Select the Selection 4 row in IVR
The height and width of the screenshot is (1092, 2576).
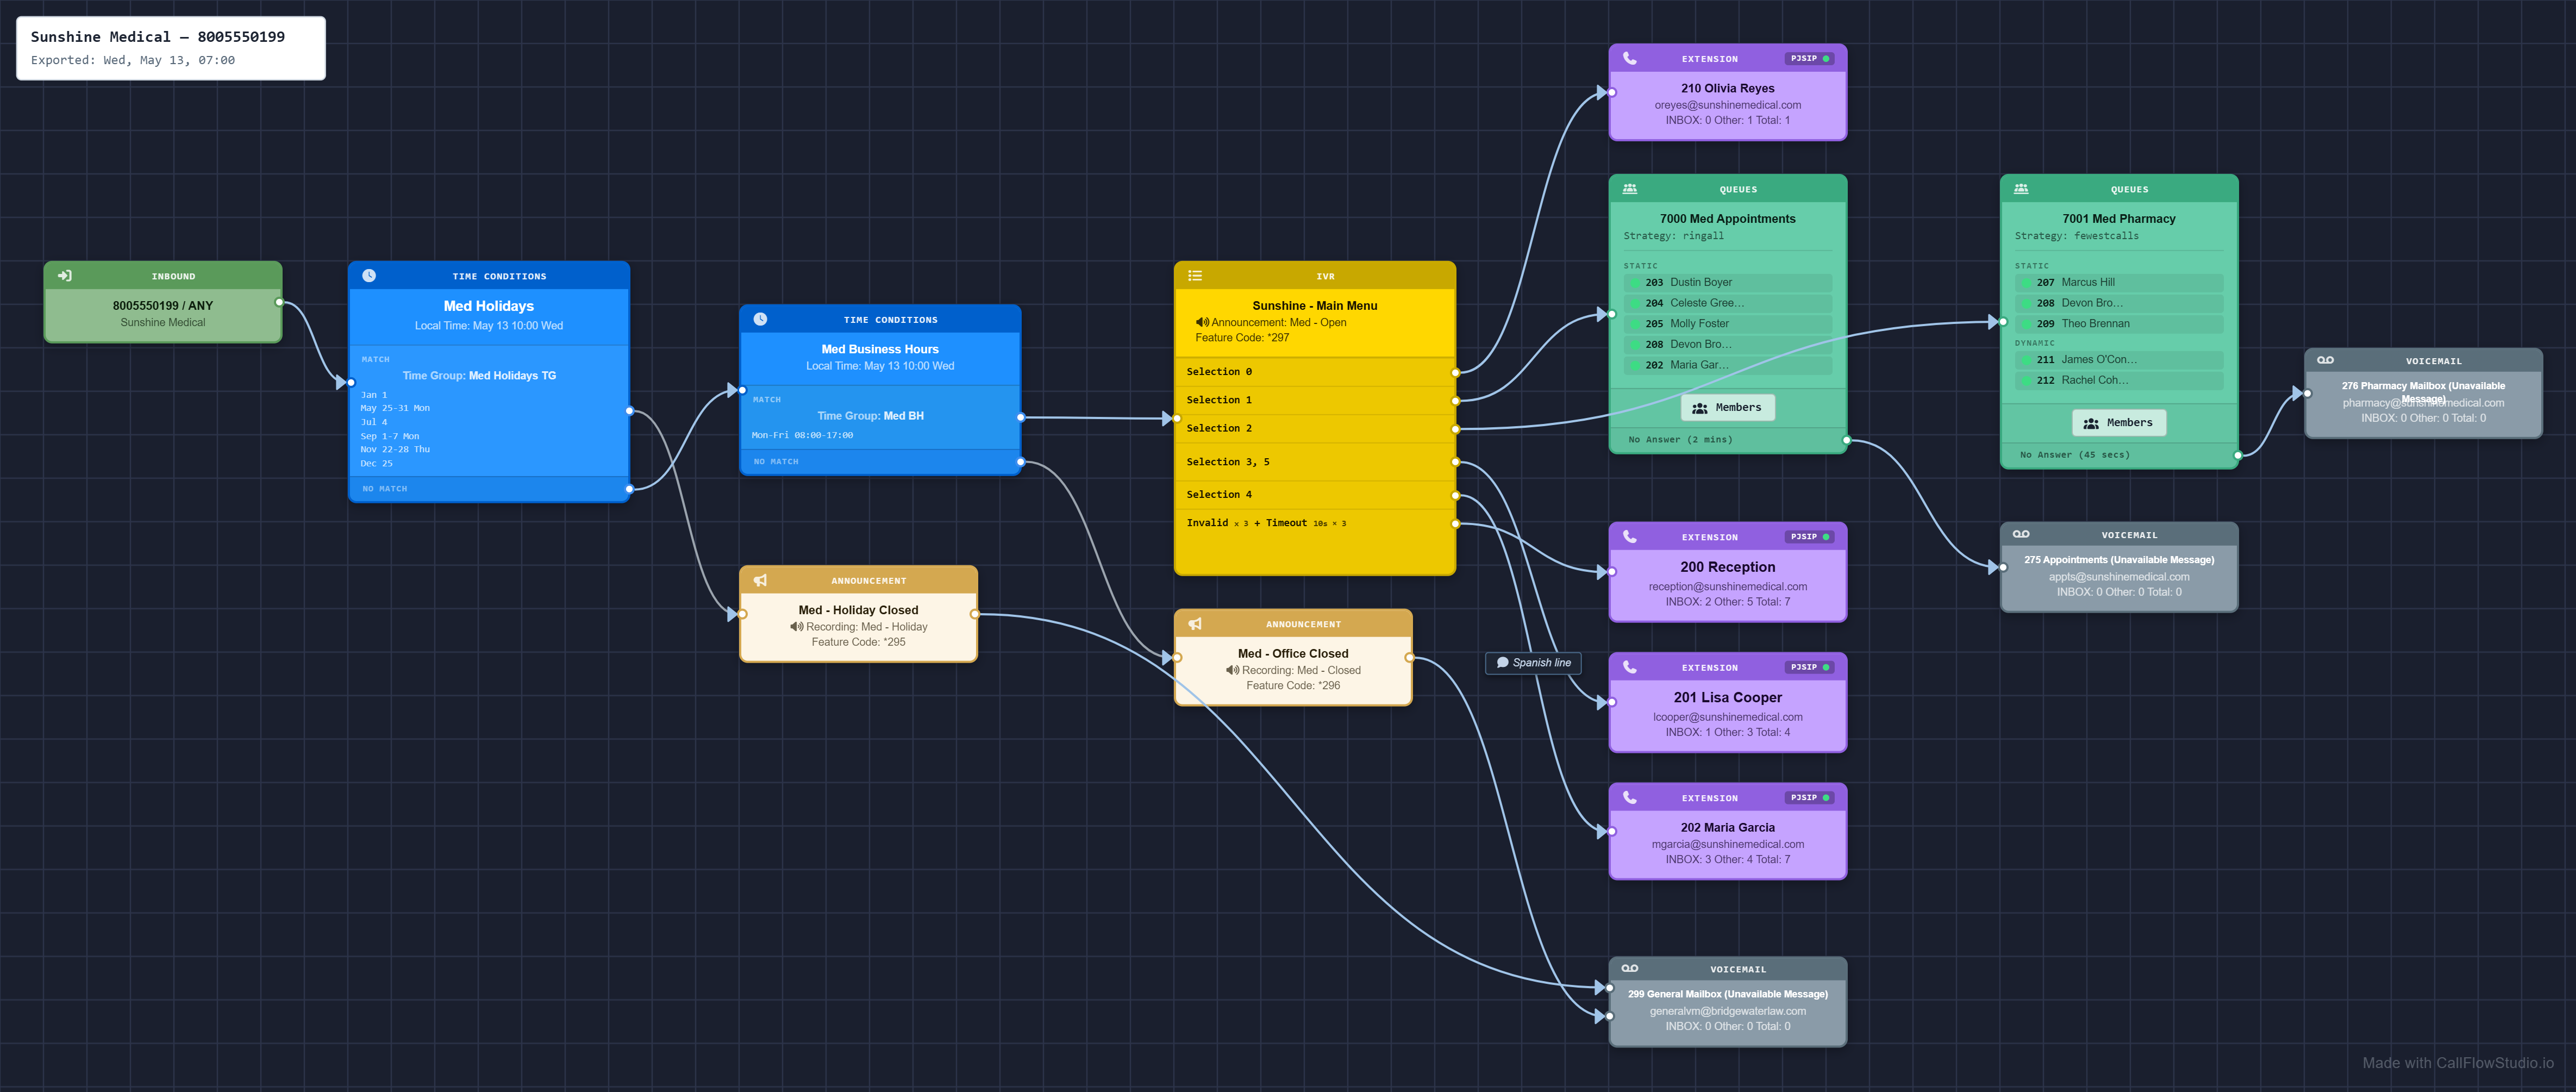1314,495
